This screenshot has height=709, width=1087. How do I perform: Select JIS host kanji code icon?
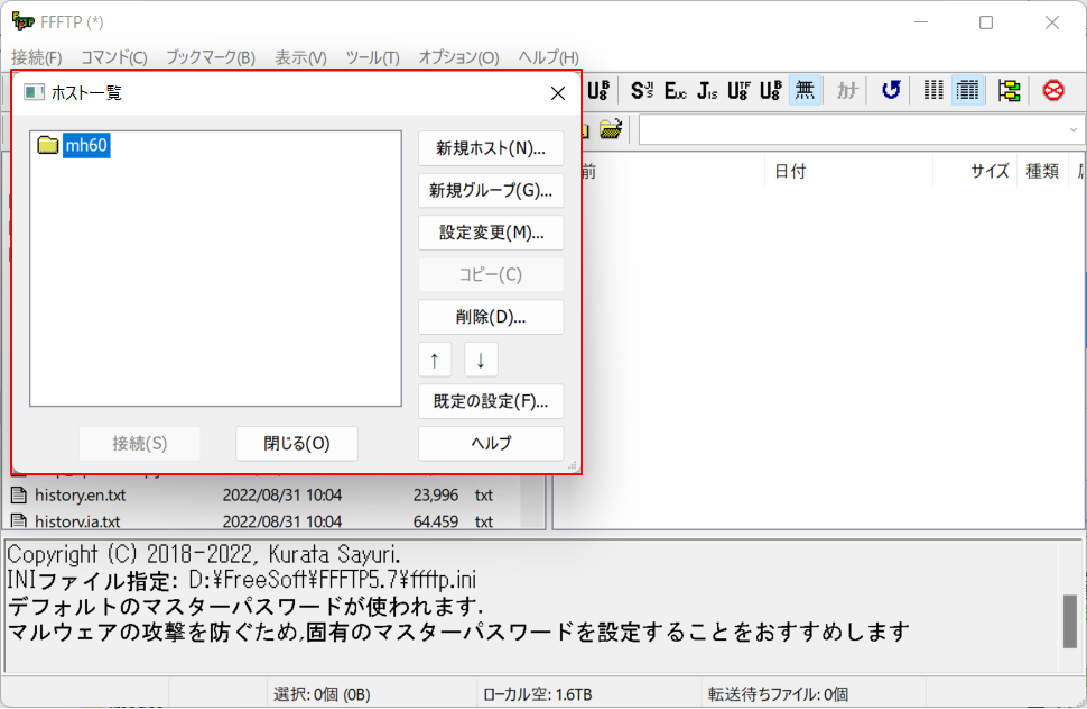(707, 90)
